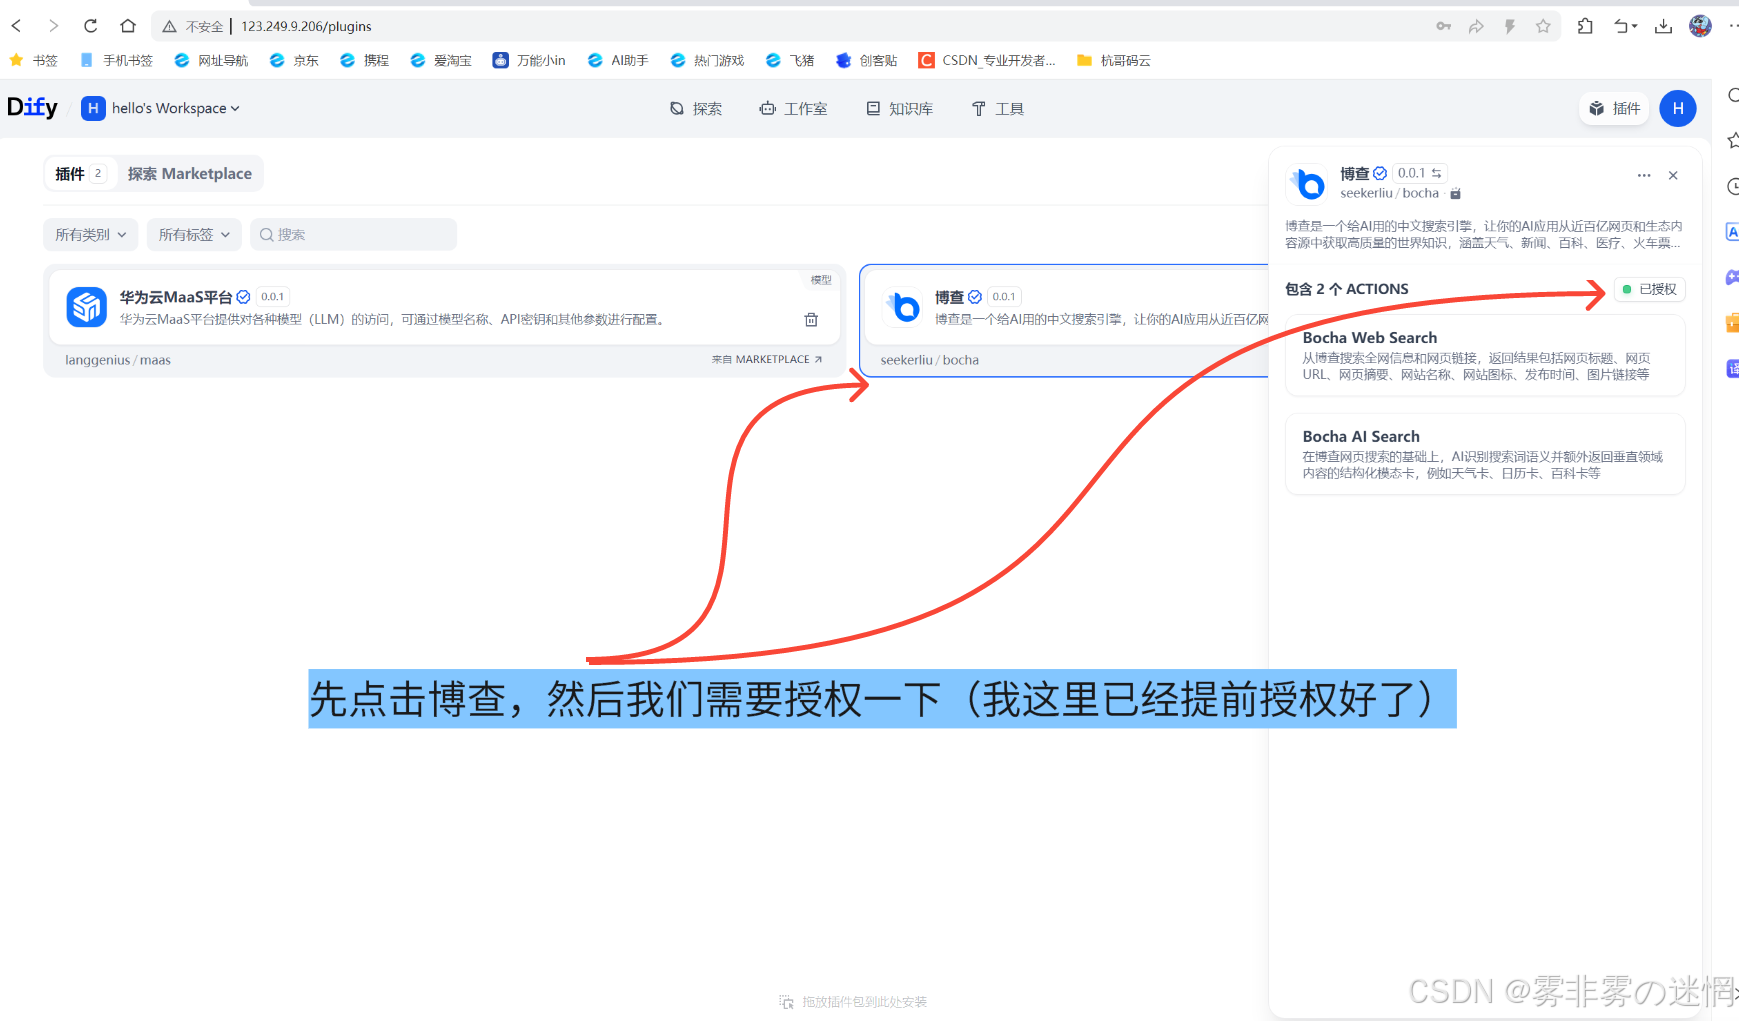1739x1021 pixels.
Task: Open the 知识库 (Knowledge) nav item
Action: 899,108
